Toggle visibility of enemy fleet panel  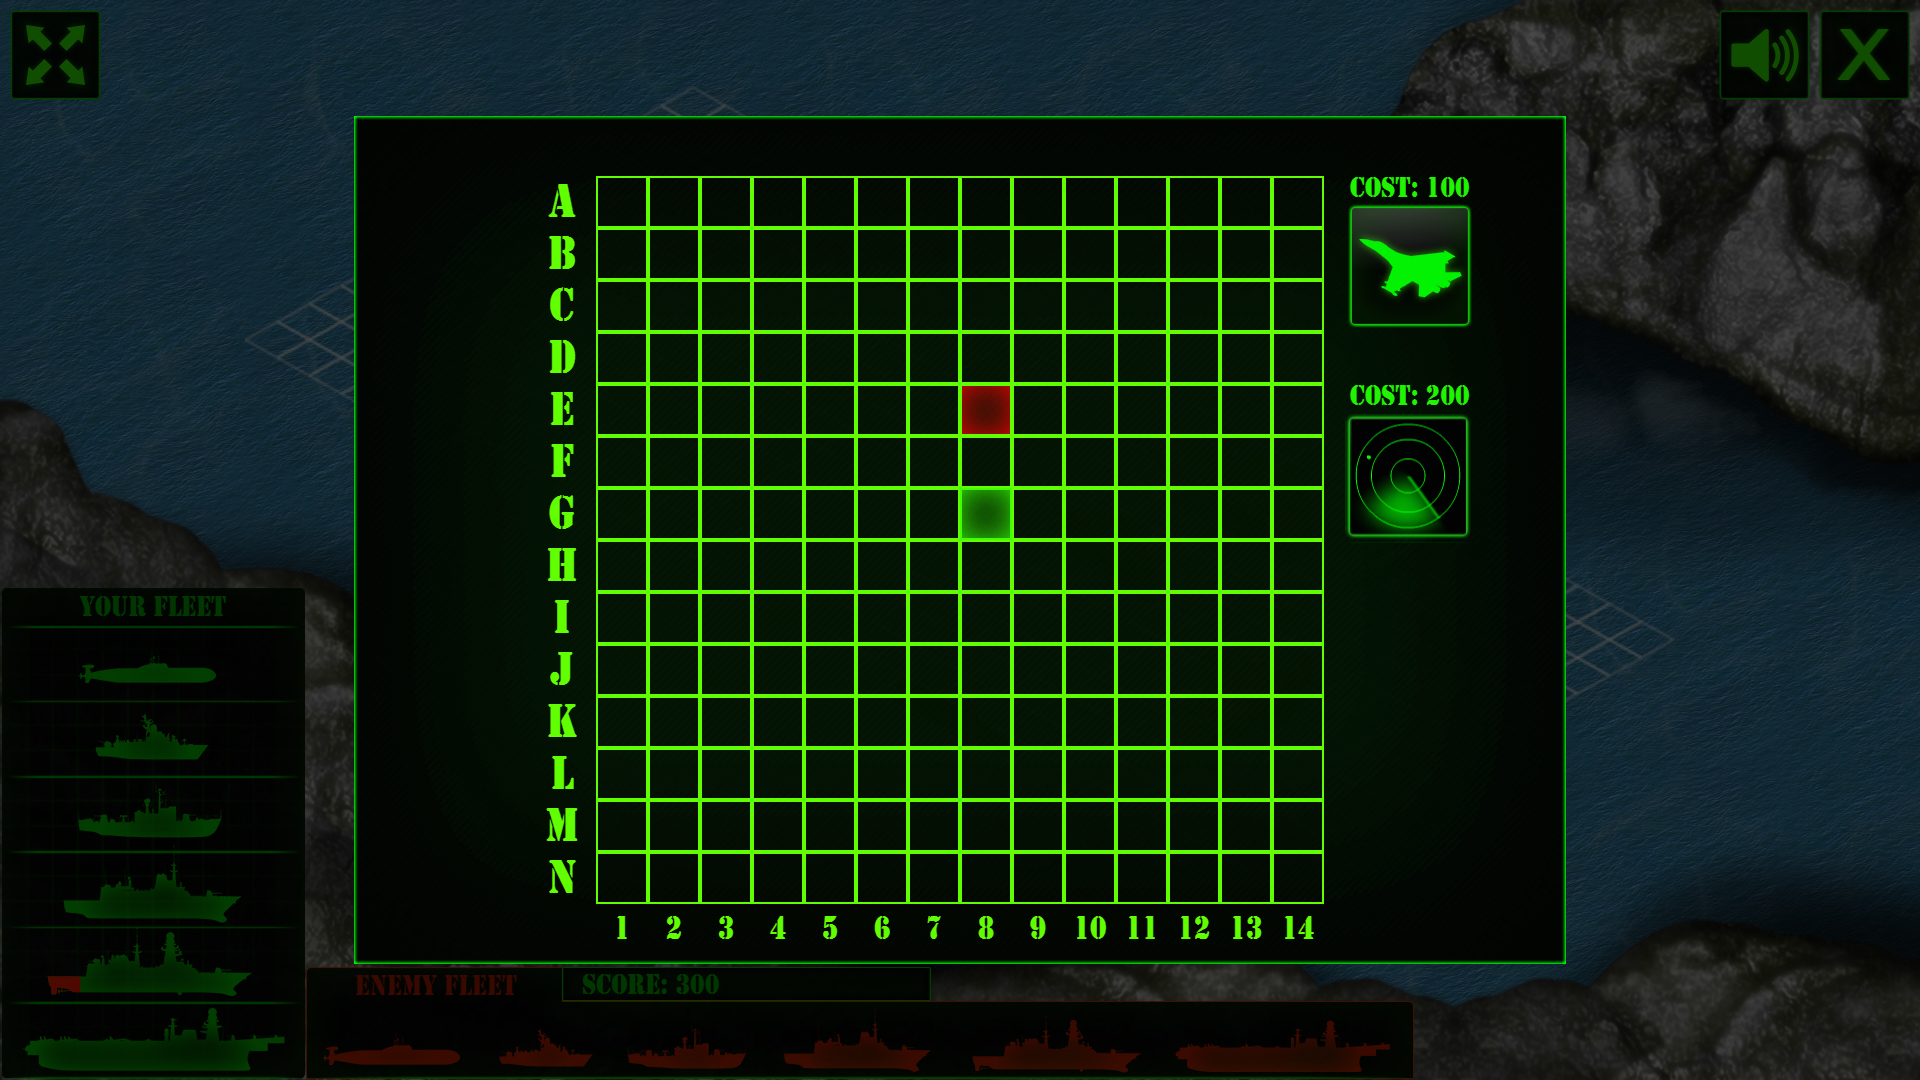pos(436,985)
